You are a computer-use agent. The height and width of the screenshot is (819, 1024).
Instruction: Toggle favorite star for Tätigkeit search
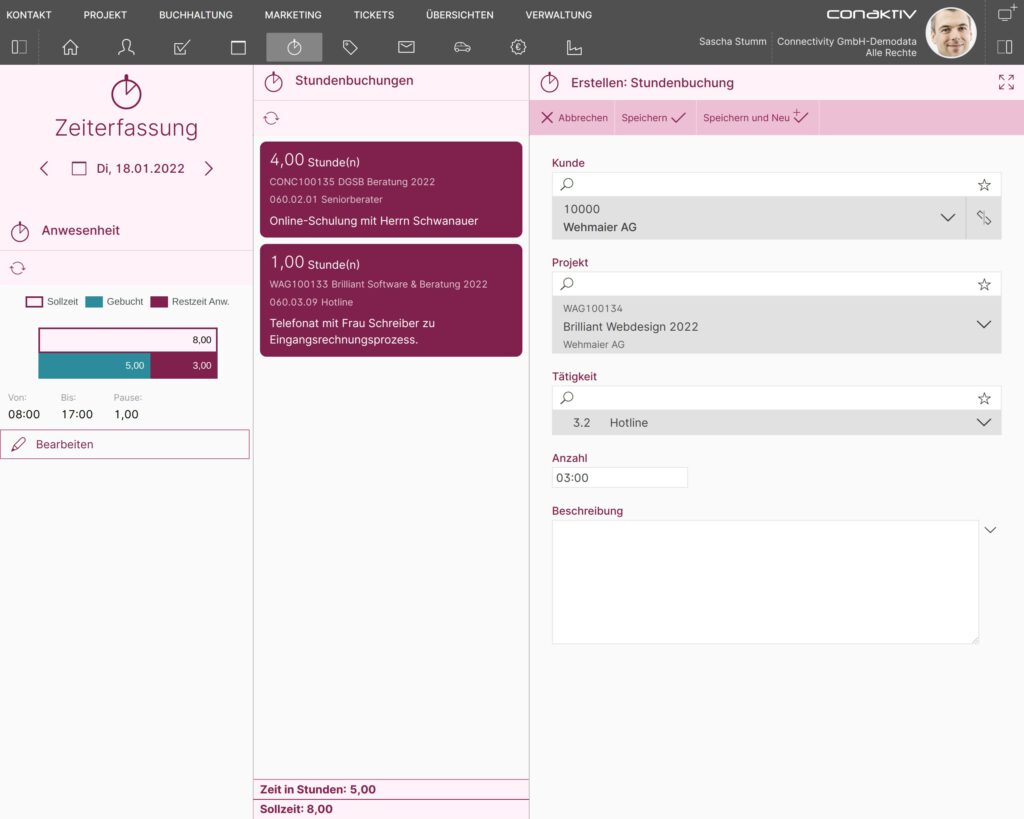(984, 398)
